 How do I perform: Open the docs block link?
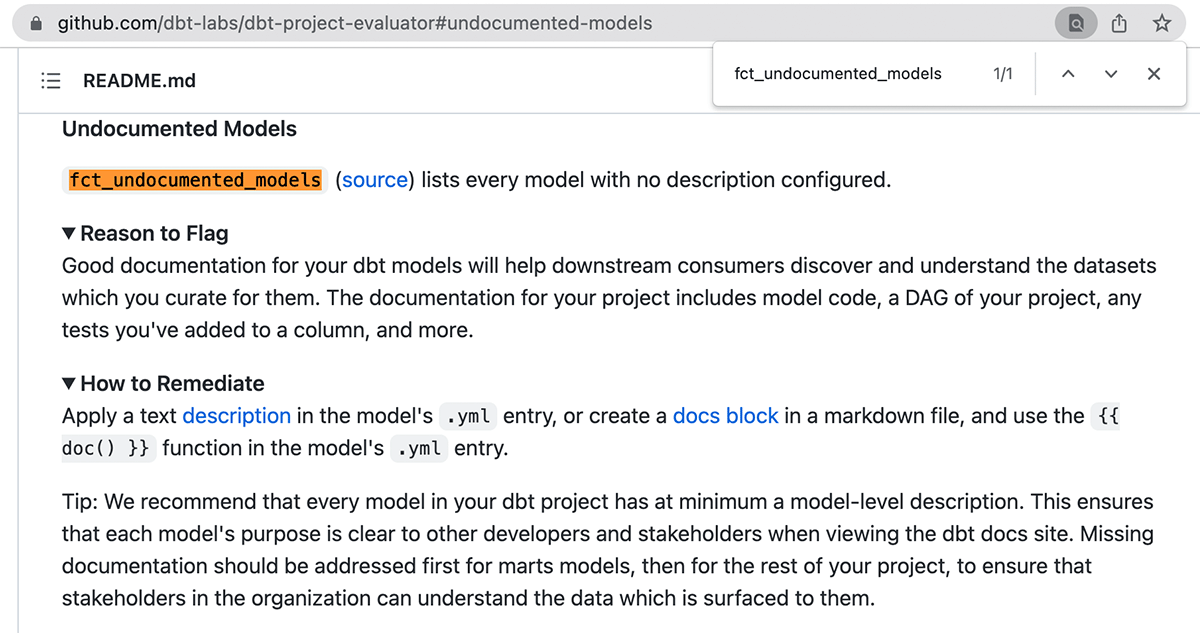725,415
